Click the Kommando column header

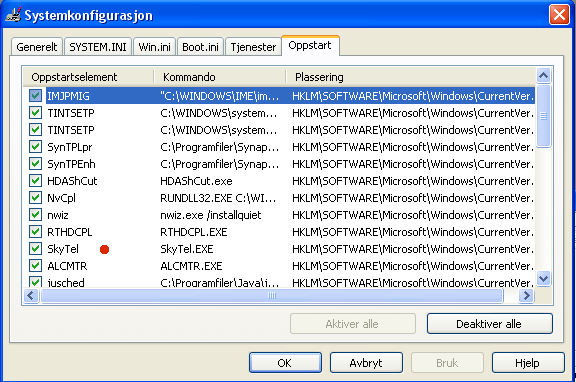coord(220,77)
